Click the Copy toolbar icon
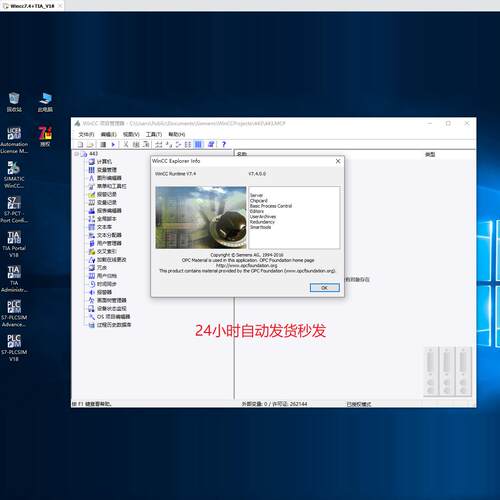The height and width of the screenshot is (500, 500). tap(136, 144)
